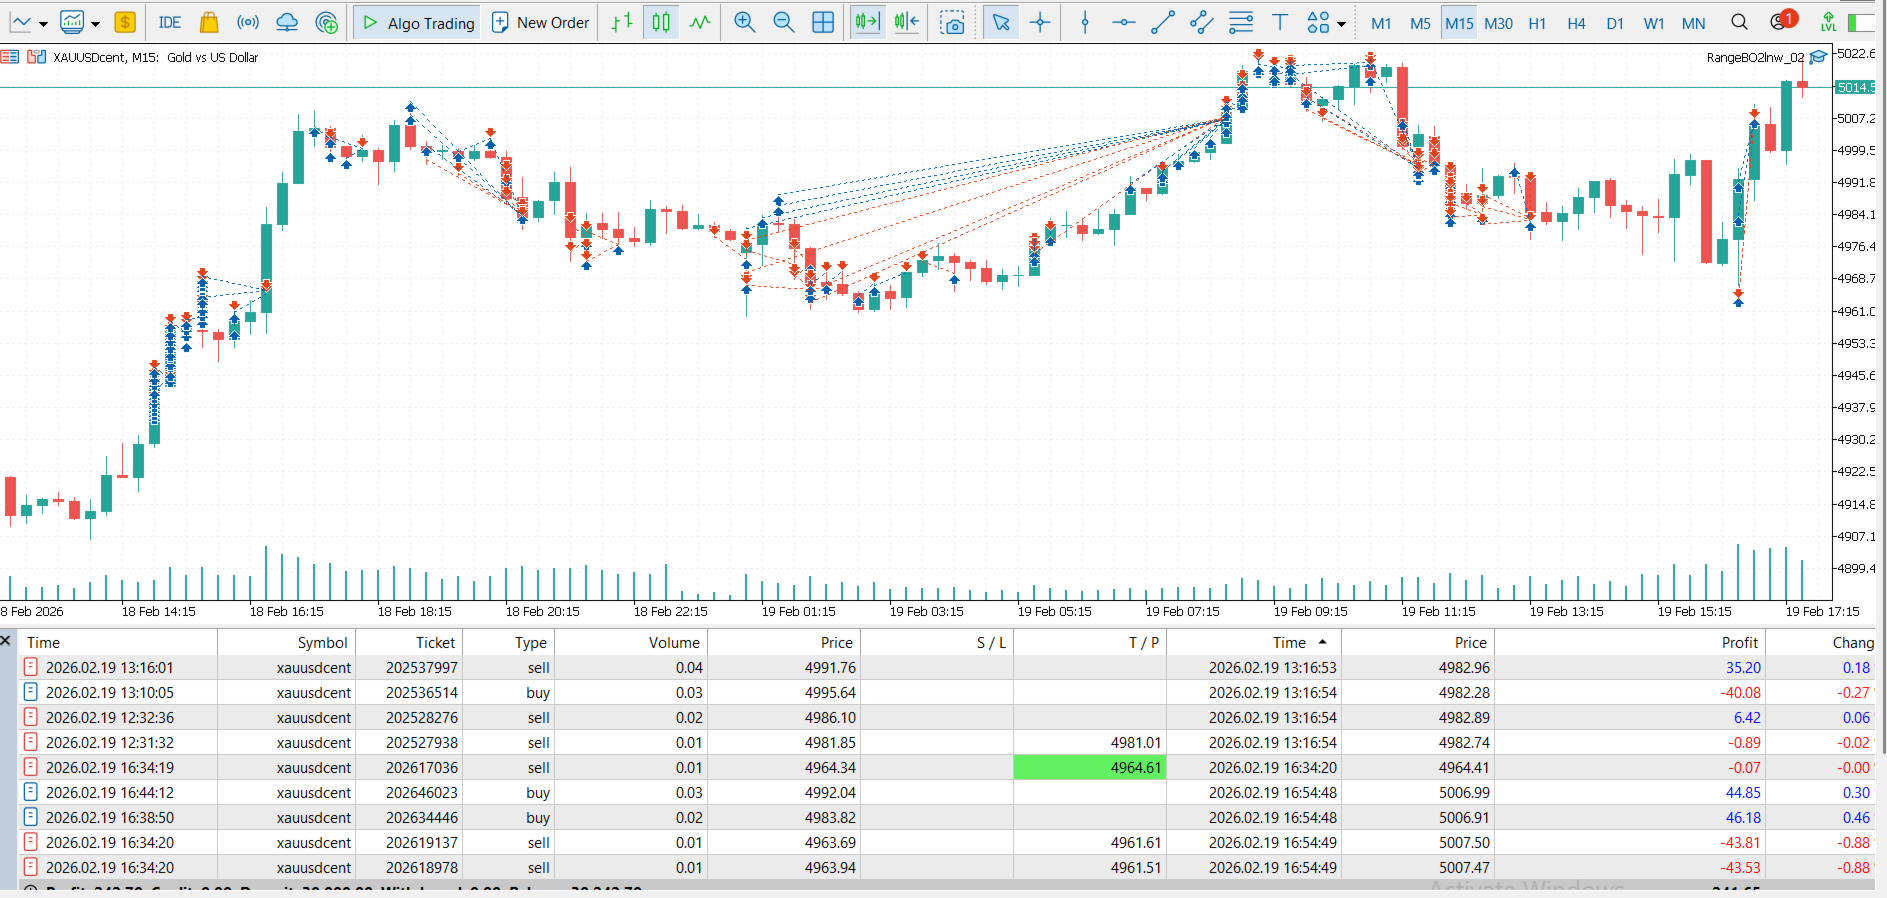
Task: Click the zoom out magnifier icon
Action: point(783,22)
